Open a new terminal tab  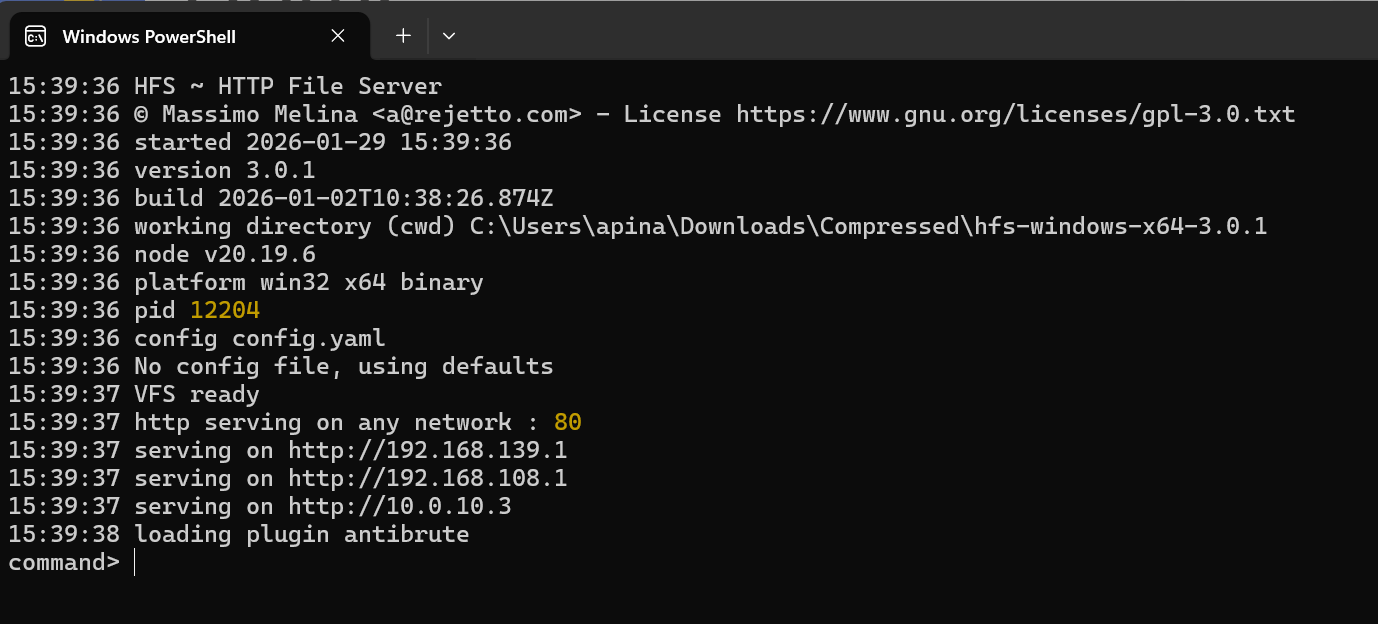[403, 36]
